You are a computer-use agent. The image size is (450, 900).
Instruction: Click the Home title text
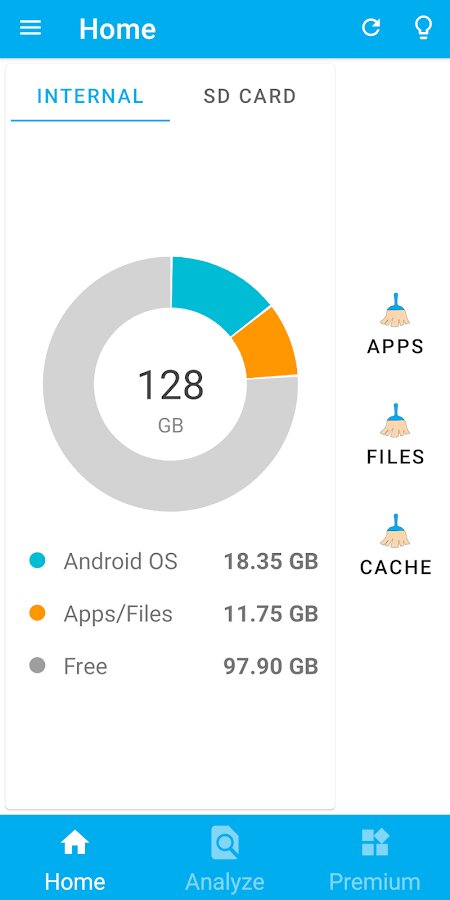(x=117, y=29)
